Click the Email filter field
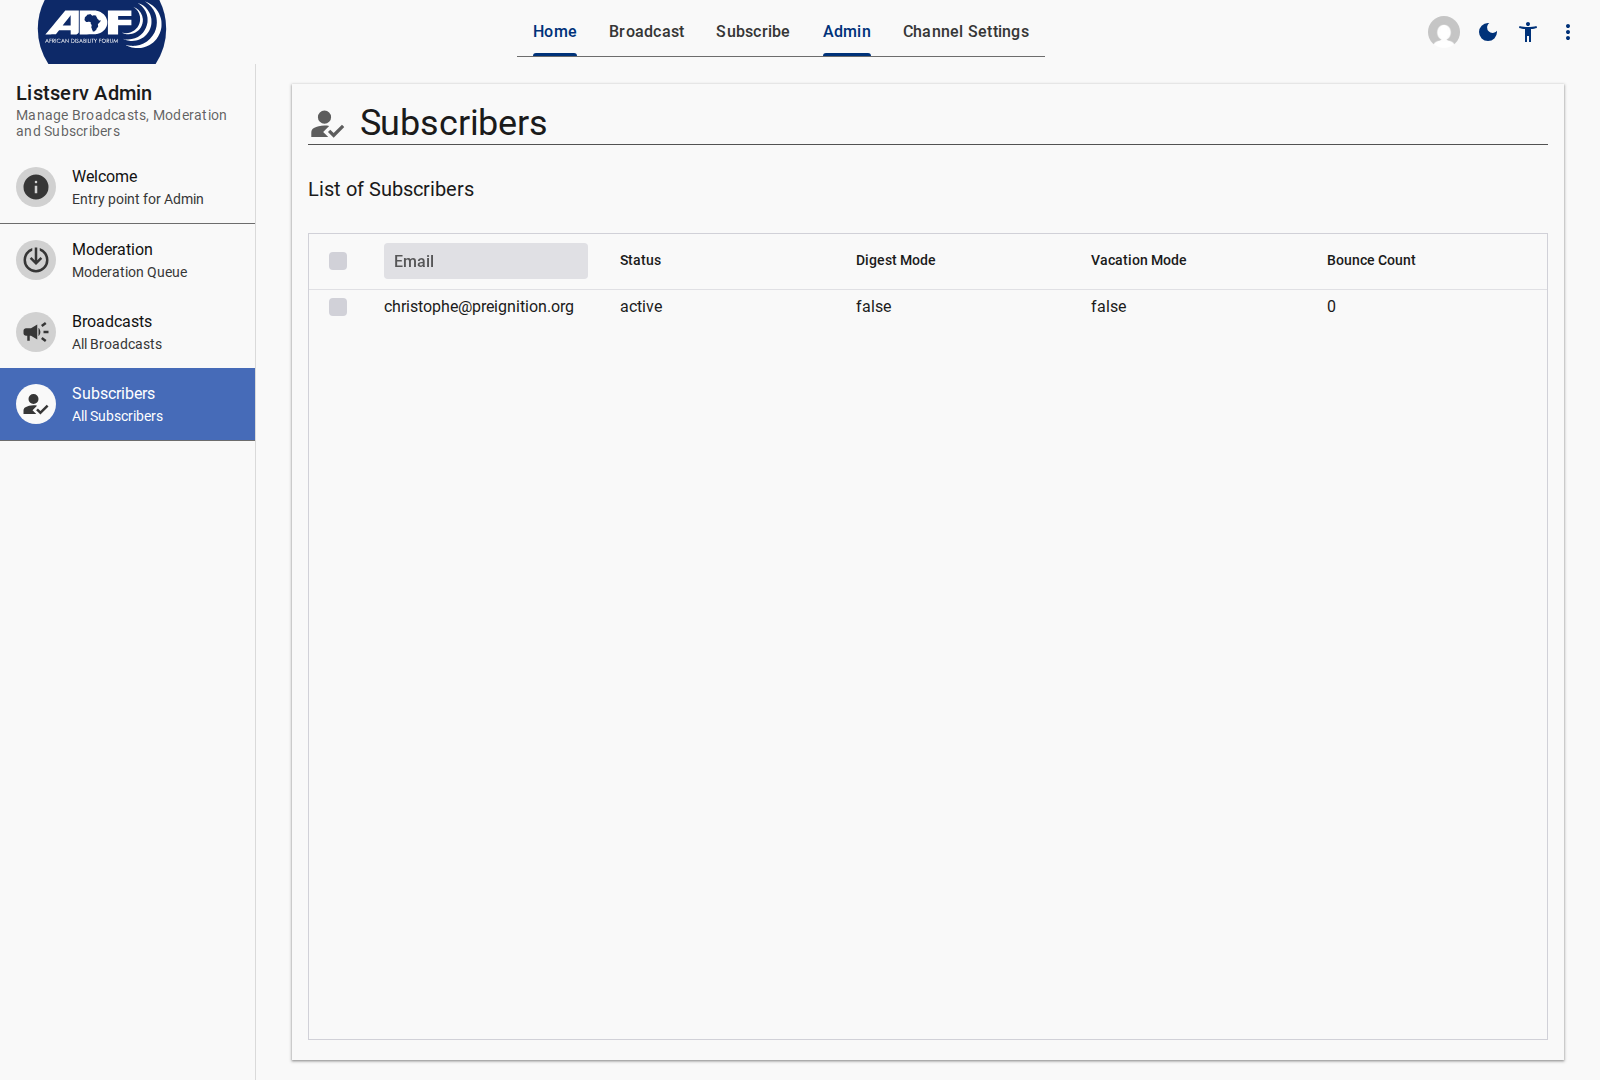Viewport: 1600px width, 1080px height. click(486, 261)
